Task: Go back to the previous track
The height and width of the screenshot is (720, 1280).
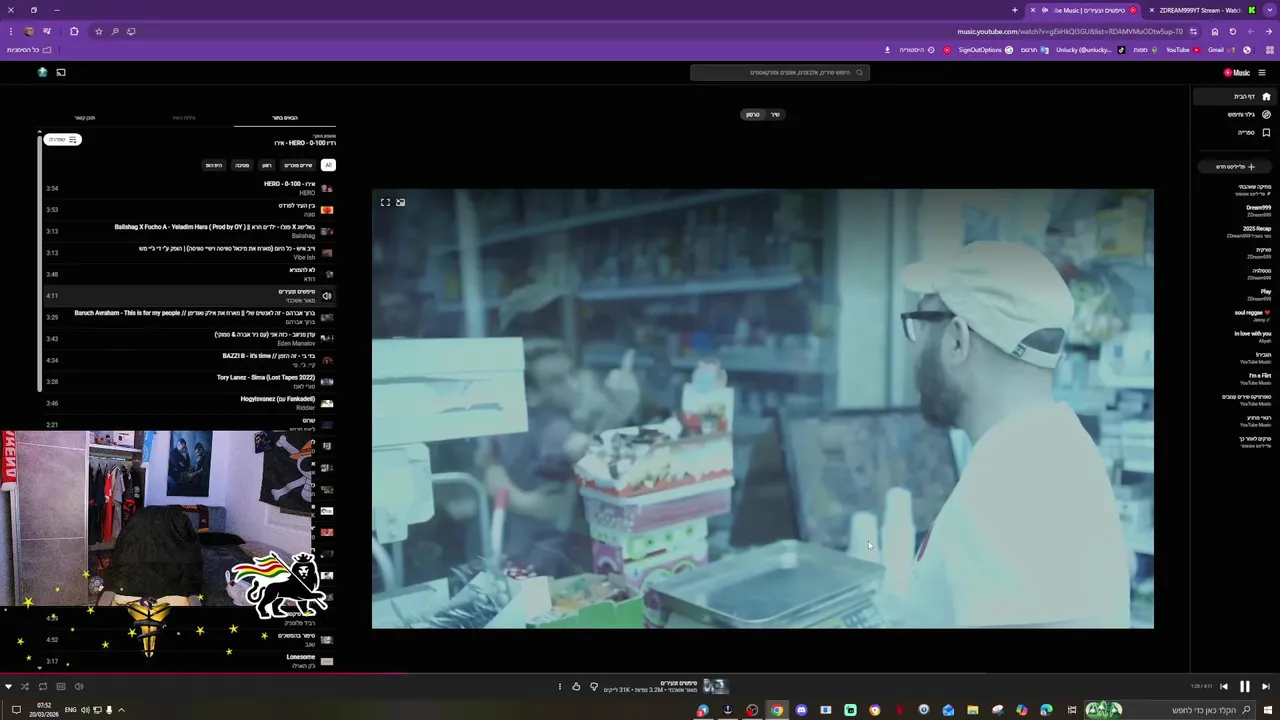Action: click(1224, 686)
